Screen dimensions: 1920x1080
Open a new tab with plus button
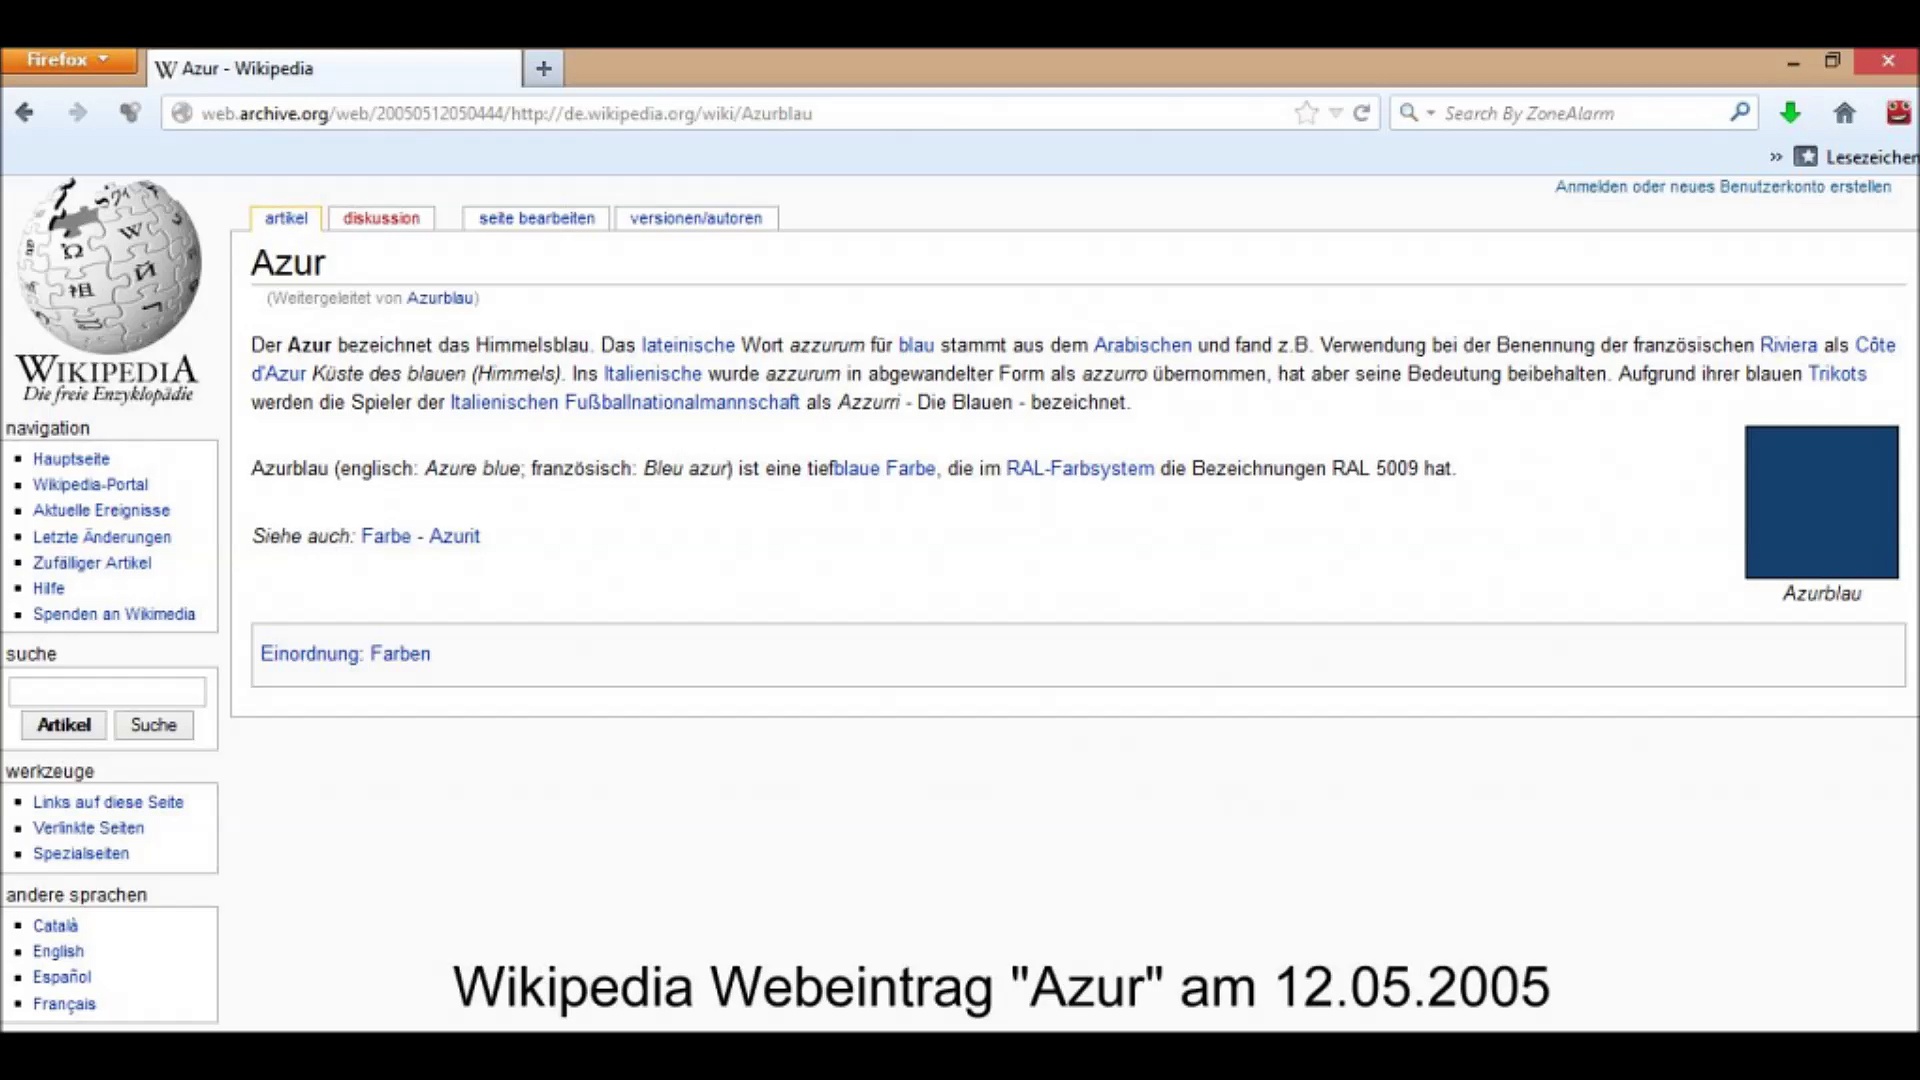click(543, 68)
